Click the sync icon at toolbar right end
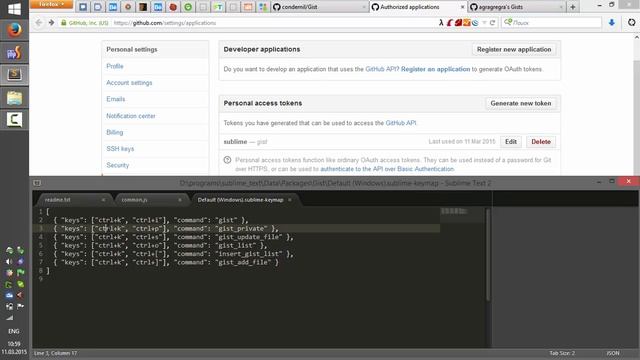The height and width of the screenshot is (360, 640). (x=631, y=22)
